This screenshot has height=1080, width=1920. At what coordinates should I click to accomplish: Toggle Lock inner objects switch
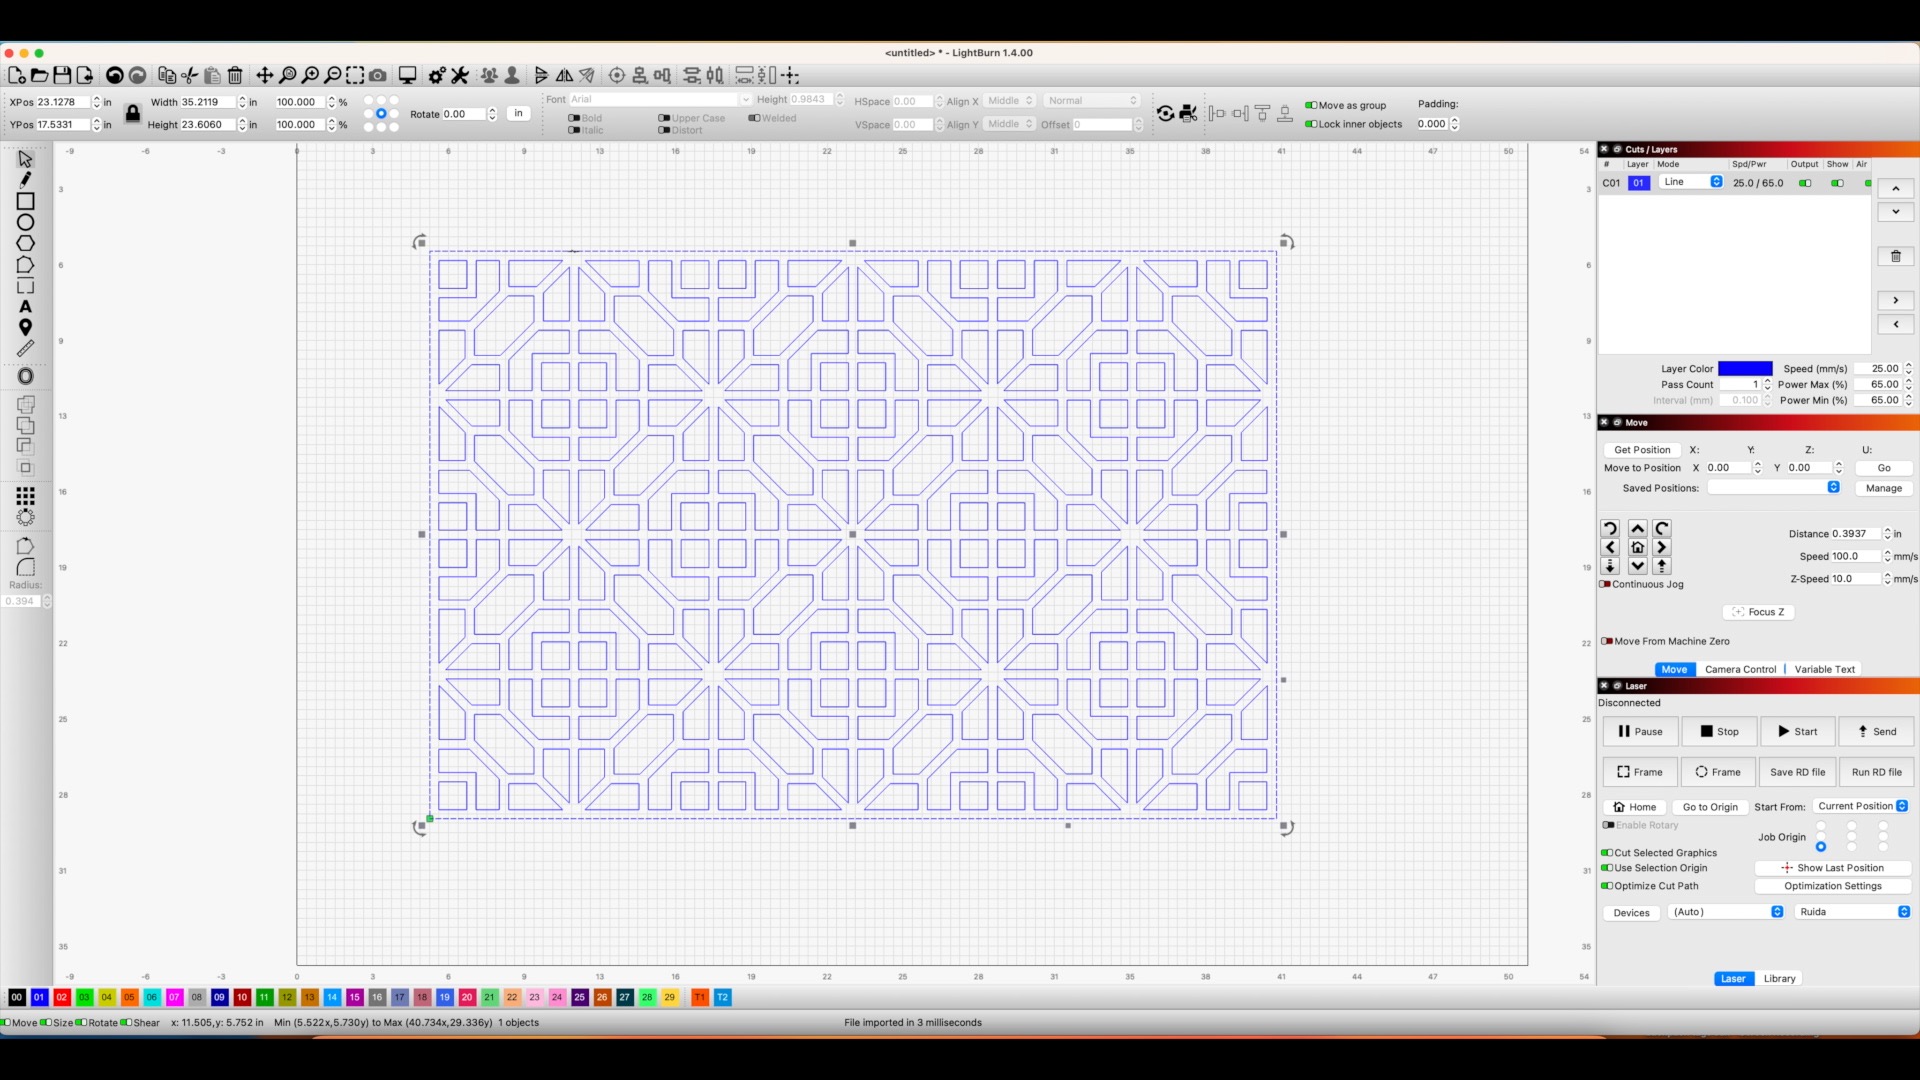(x=1310, y=124)
